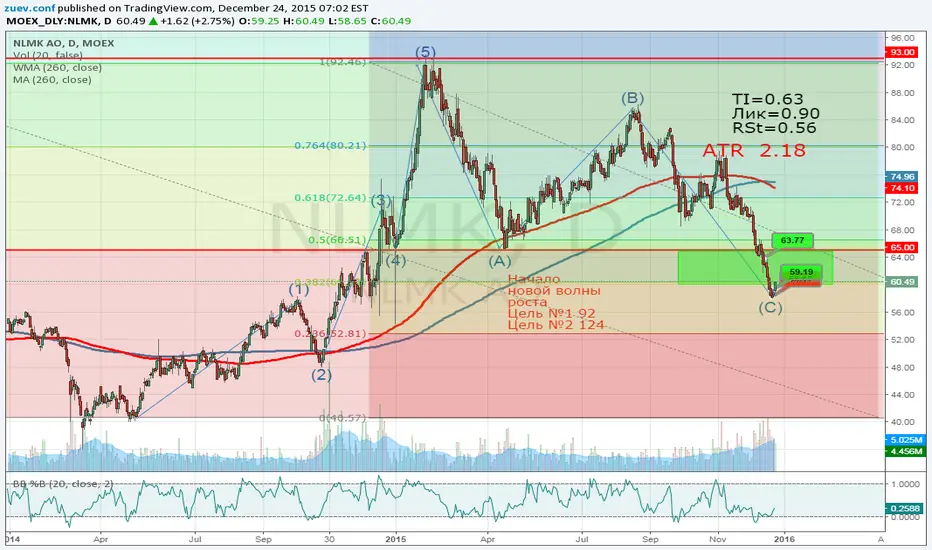Viewport: 932px width, 550px height.
Task: Select the Начало новой волны роста note
Action: (554, 290)
